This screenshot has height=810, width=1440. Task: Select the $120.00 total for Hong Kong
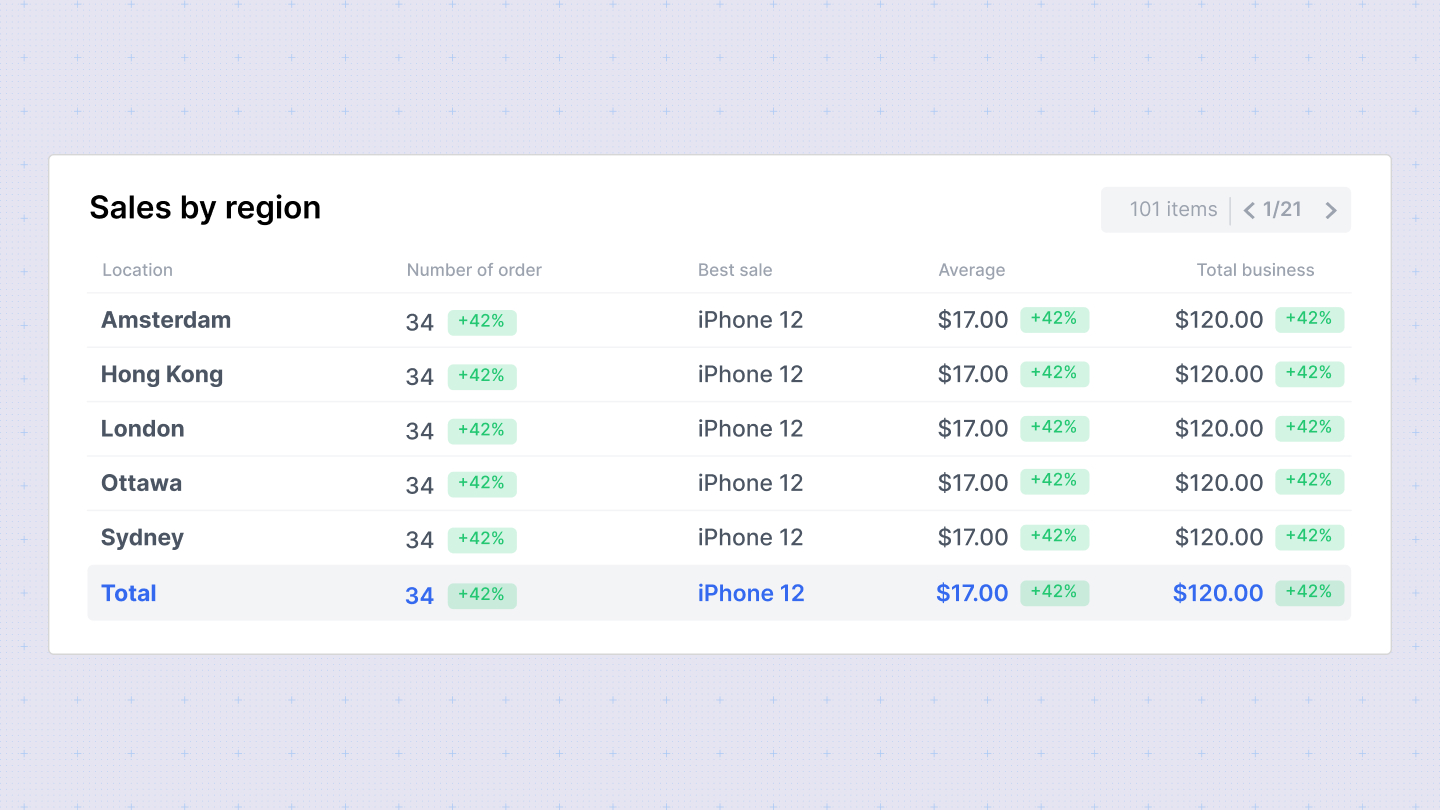pos(1219,373)
